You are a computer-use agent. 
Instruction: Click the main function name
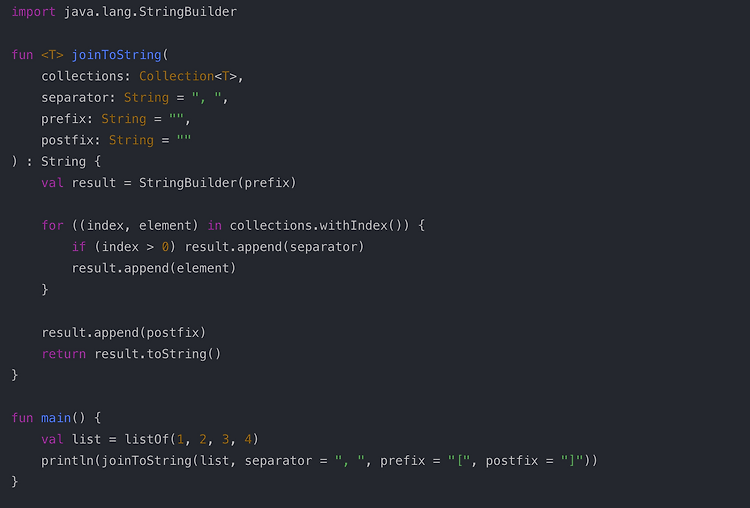pos(56,418)
